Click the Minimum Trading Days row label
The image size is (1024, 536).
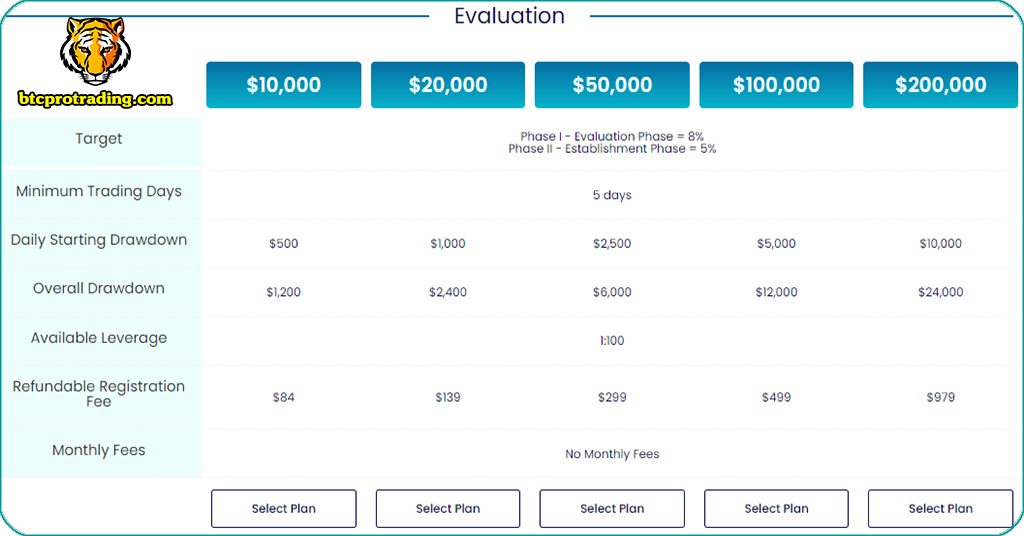(x=99, y=191)
